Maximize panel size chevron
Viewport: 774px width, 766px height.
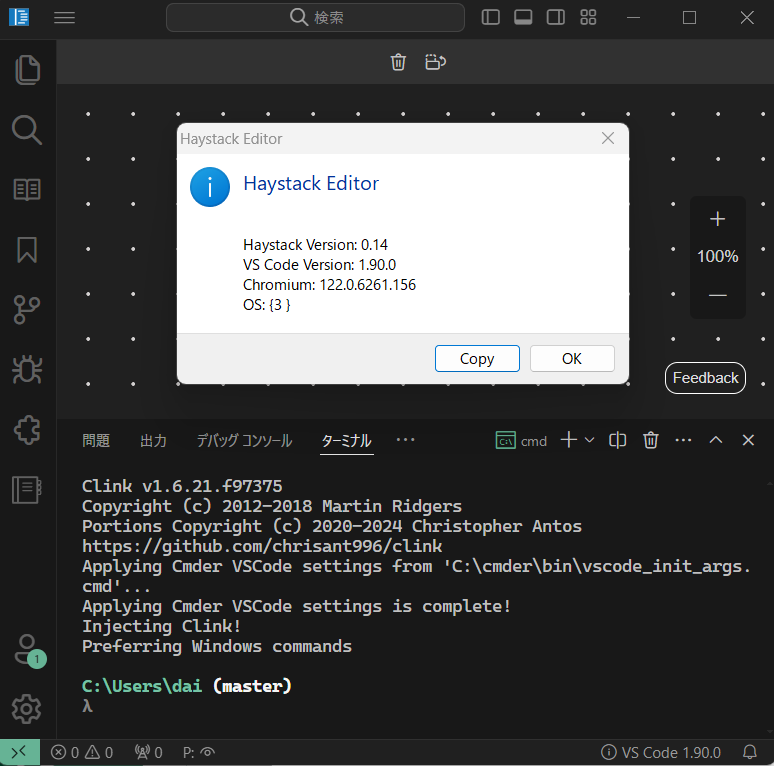[x=716, y=440]
